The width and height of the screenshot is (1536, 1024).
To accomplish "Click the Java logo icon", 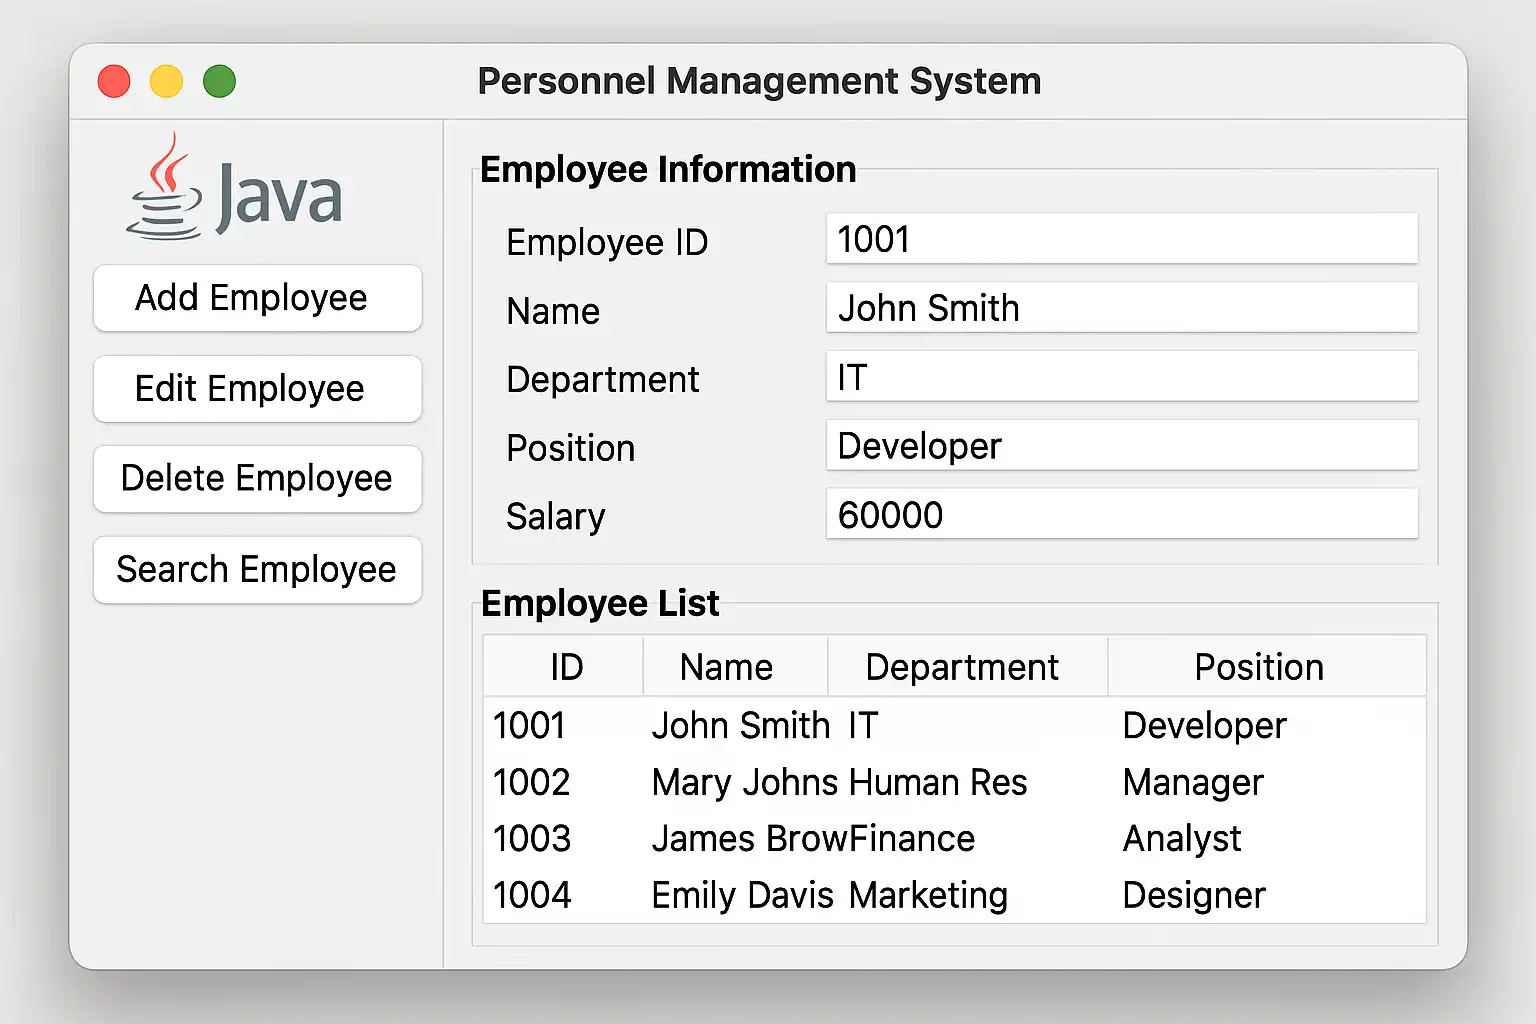I will pos(234,190).
